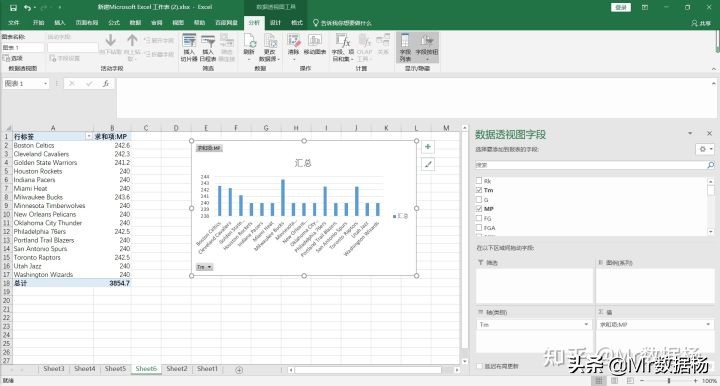The image size is (720, 386).
Task: Click the Undo arrow in quick access toolbar
Action: [x=27, y=7]
